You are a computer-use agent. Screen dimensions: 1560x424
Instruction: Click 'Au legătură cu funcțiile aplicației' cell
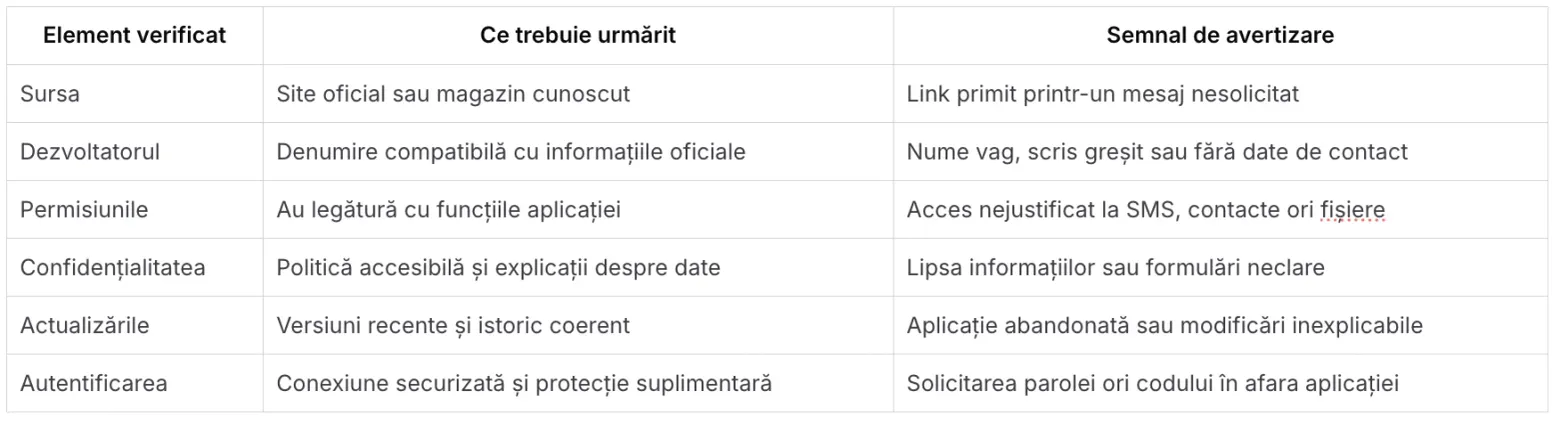point(578,210)
